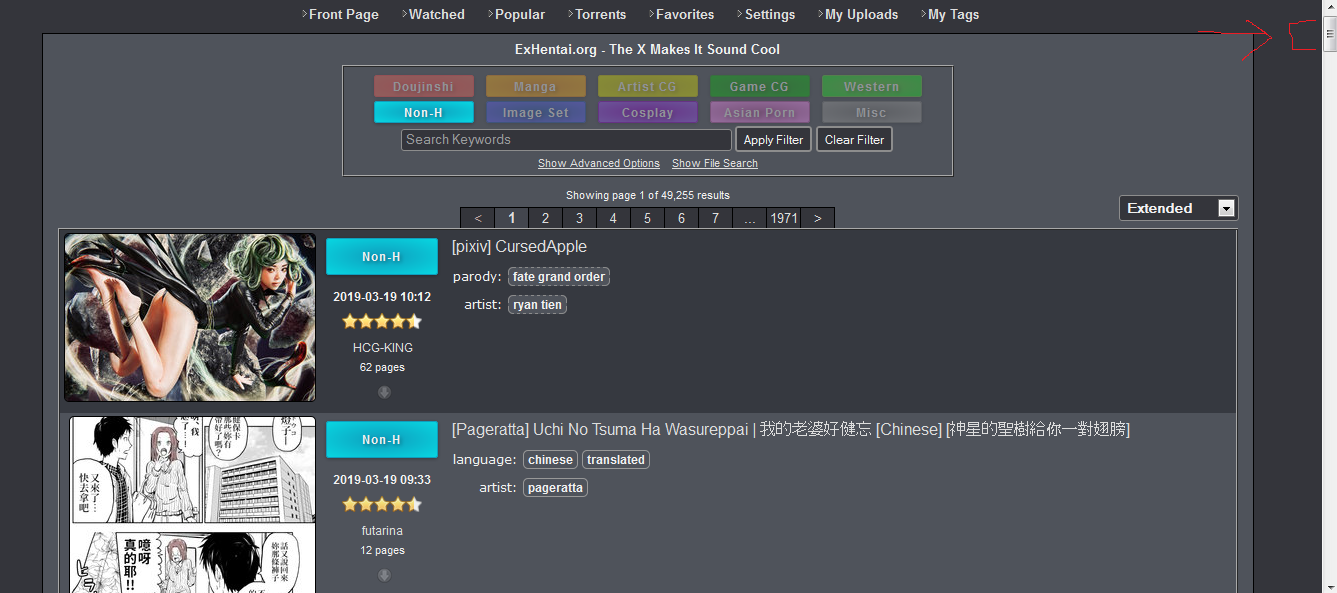Show Advanced Options link
The image size is (1337, 593).
point(599,163)
